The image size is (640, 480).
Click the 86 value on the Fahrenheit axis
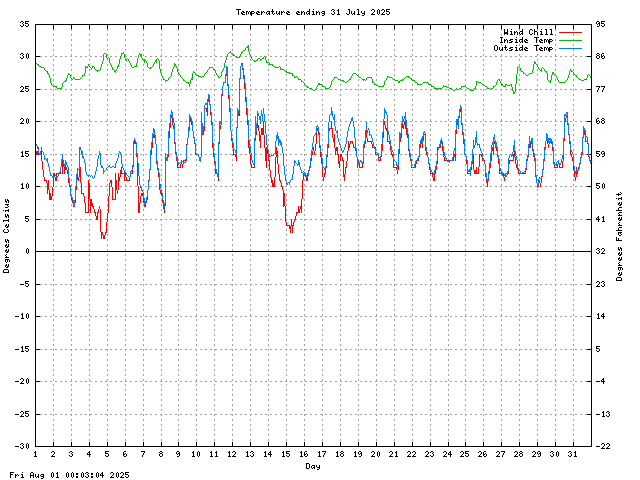point(600,56)
